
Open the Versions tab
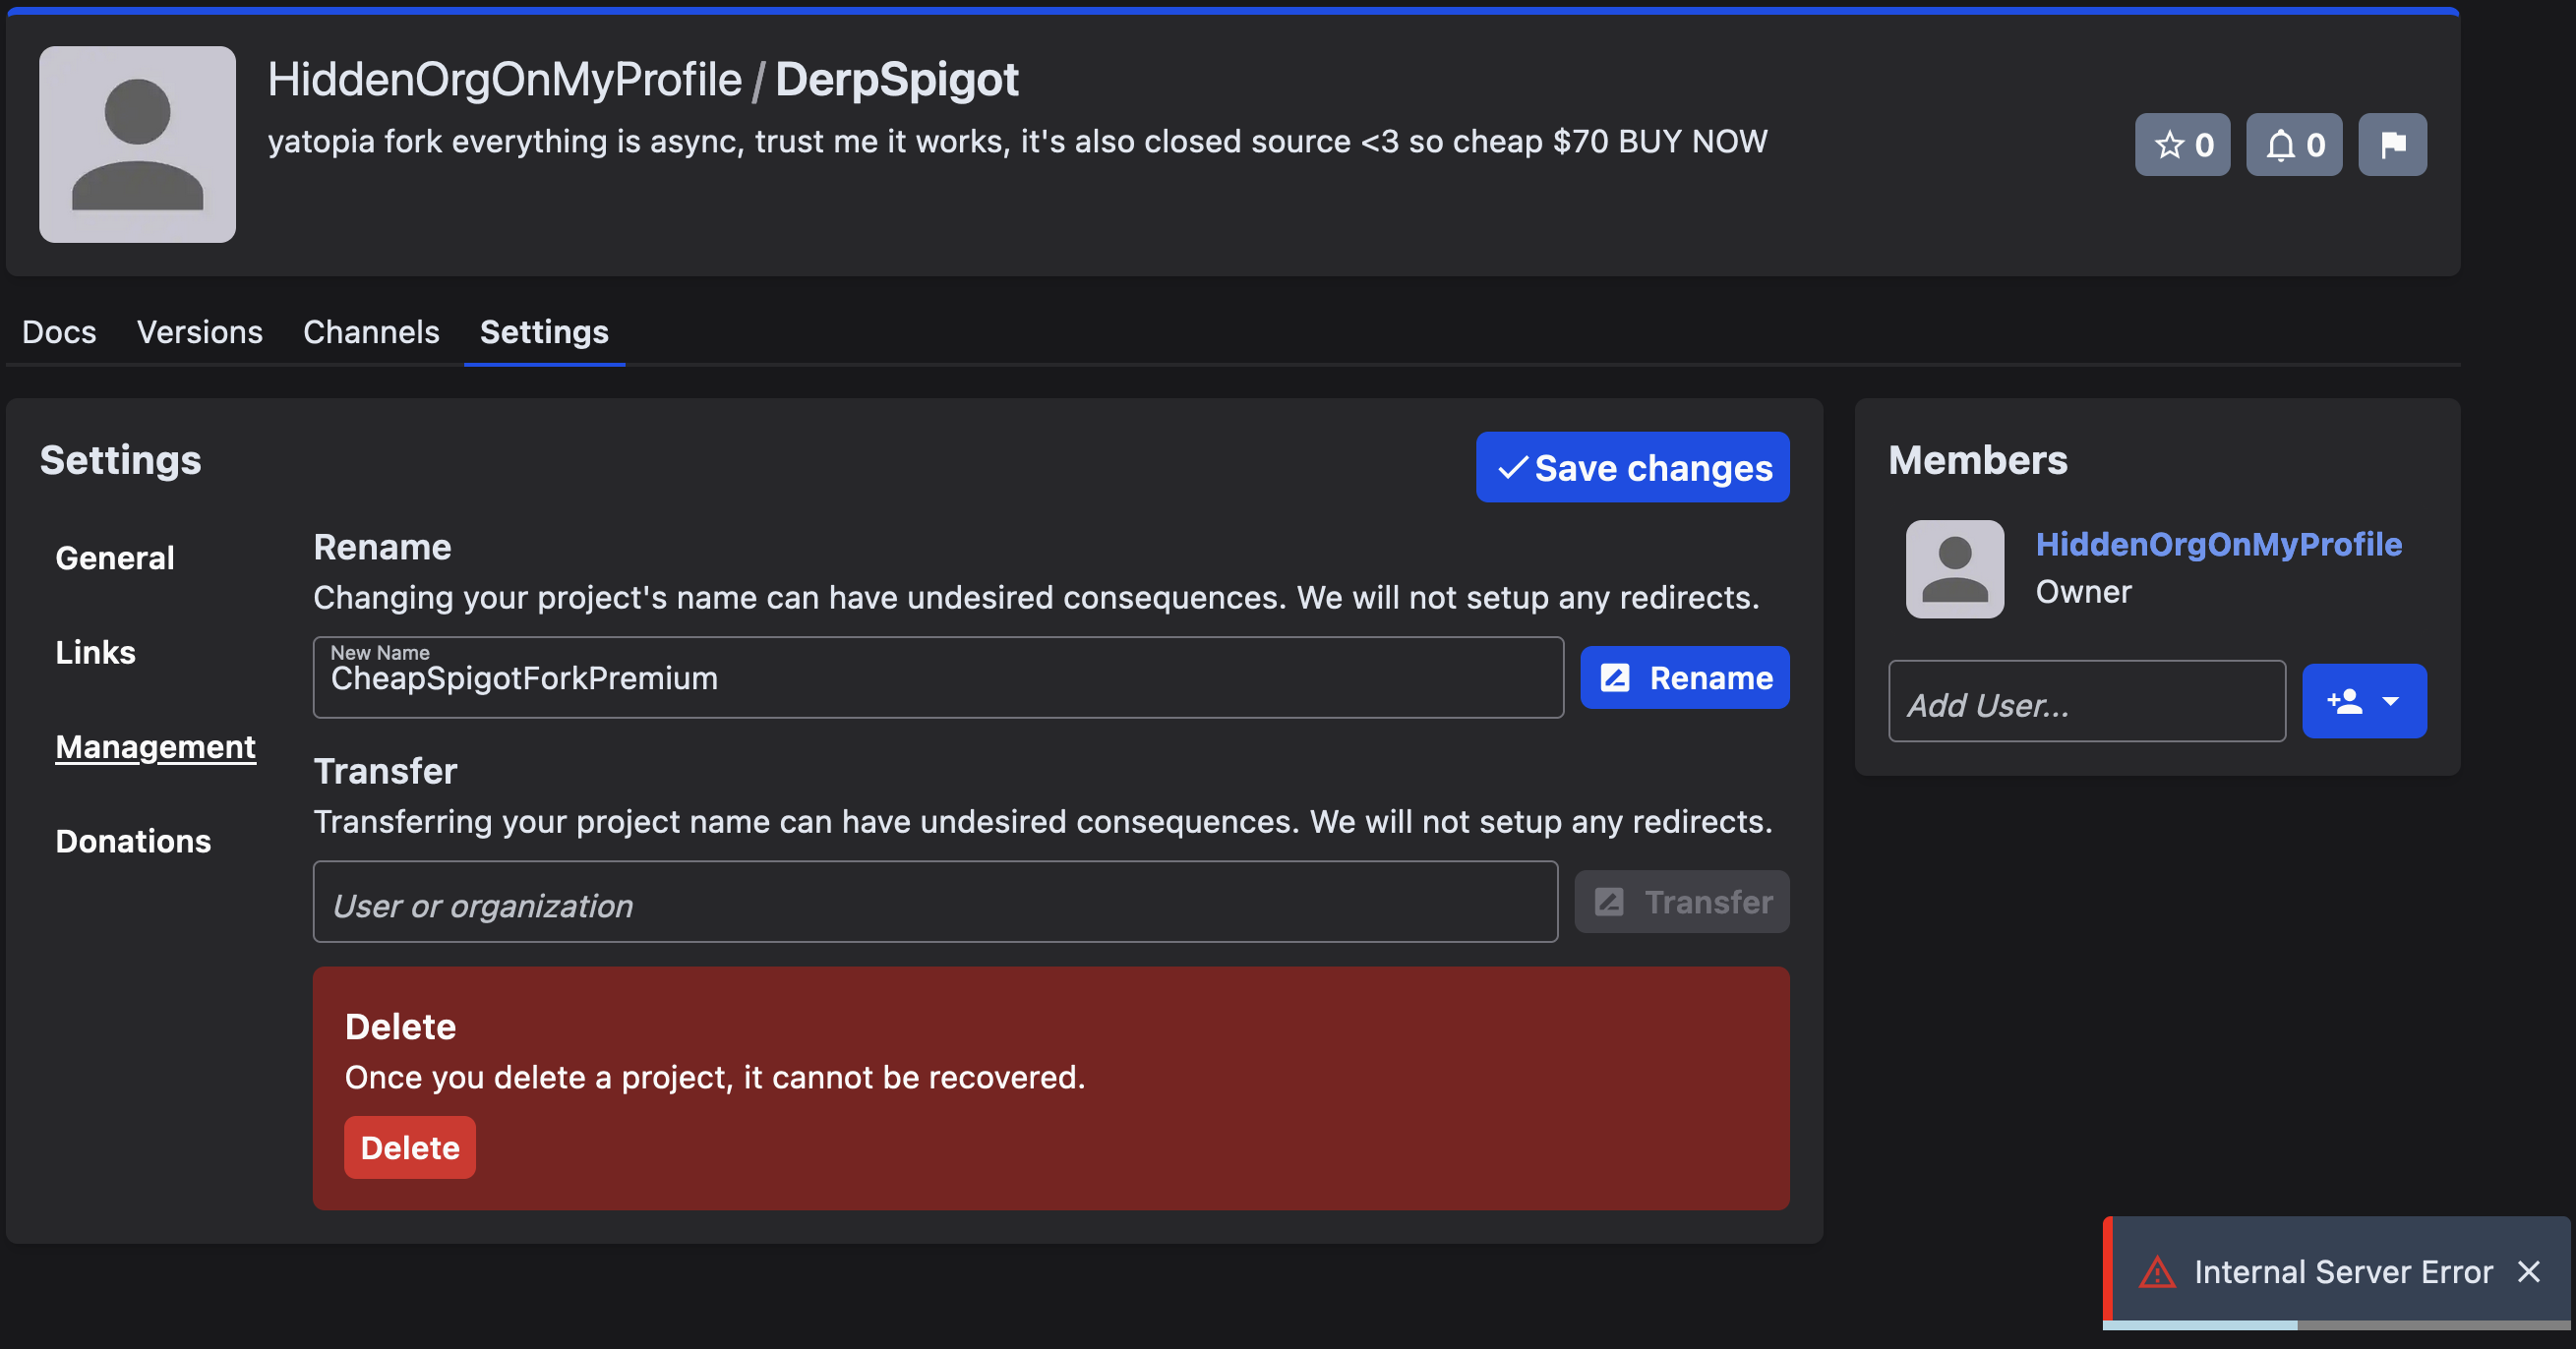[200, 331]
